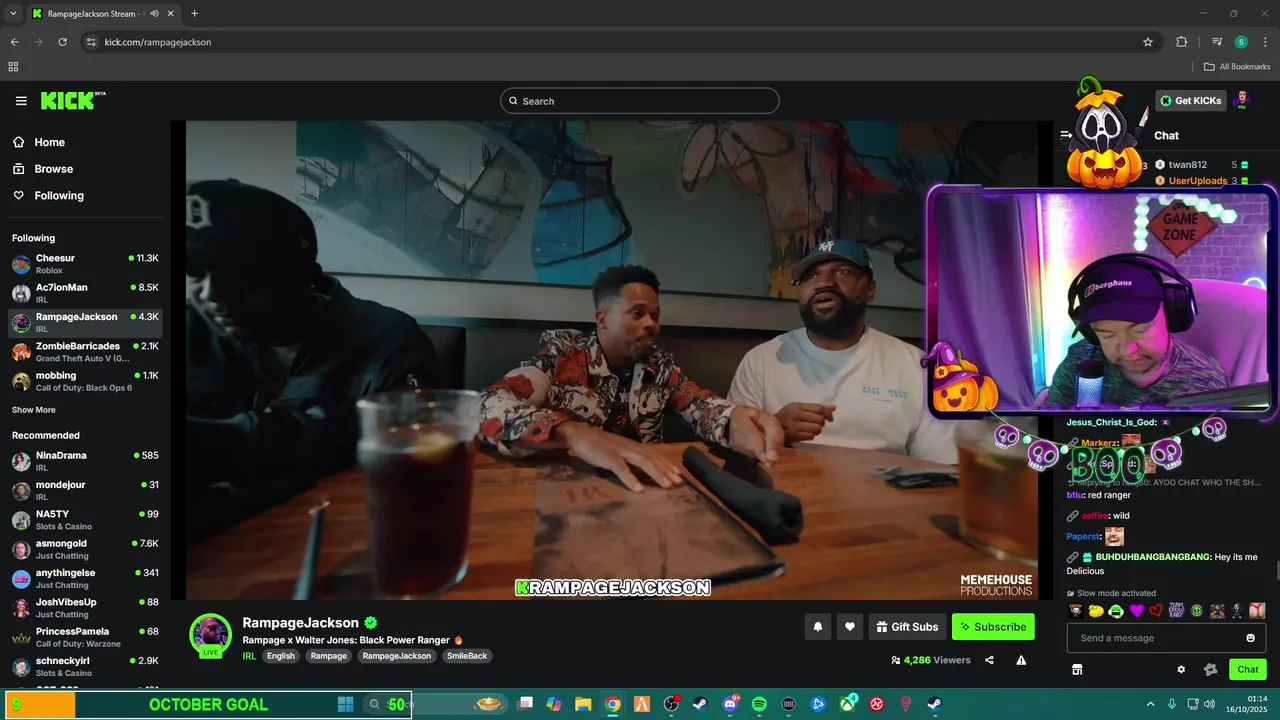Open NinaDrama recommended channel
The width and height of the screenshot is (1280, 720).
click(x=85, y=461)
